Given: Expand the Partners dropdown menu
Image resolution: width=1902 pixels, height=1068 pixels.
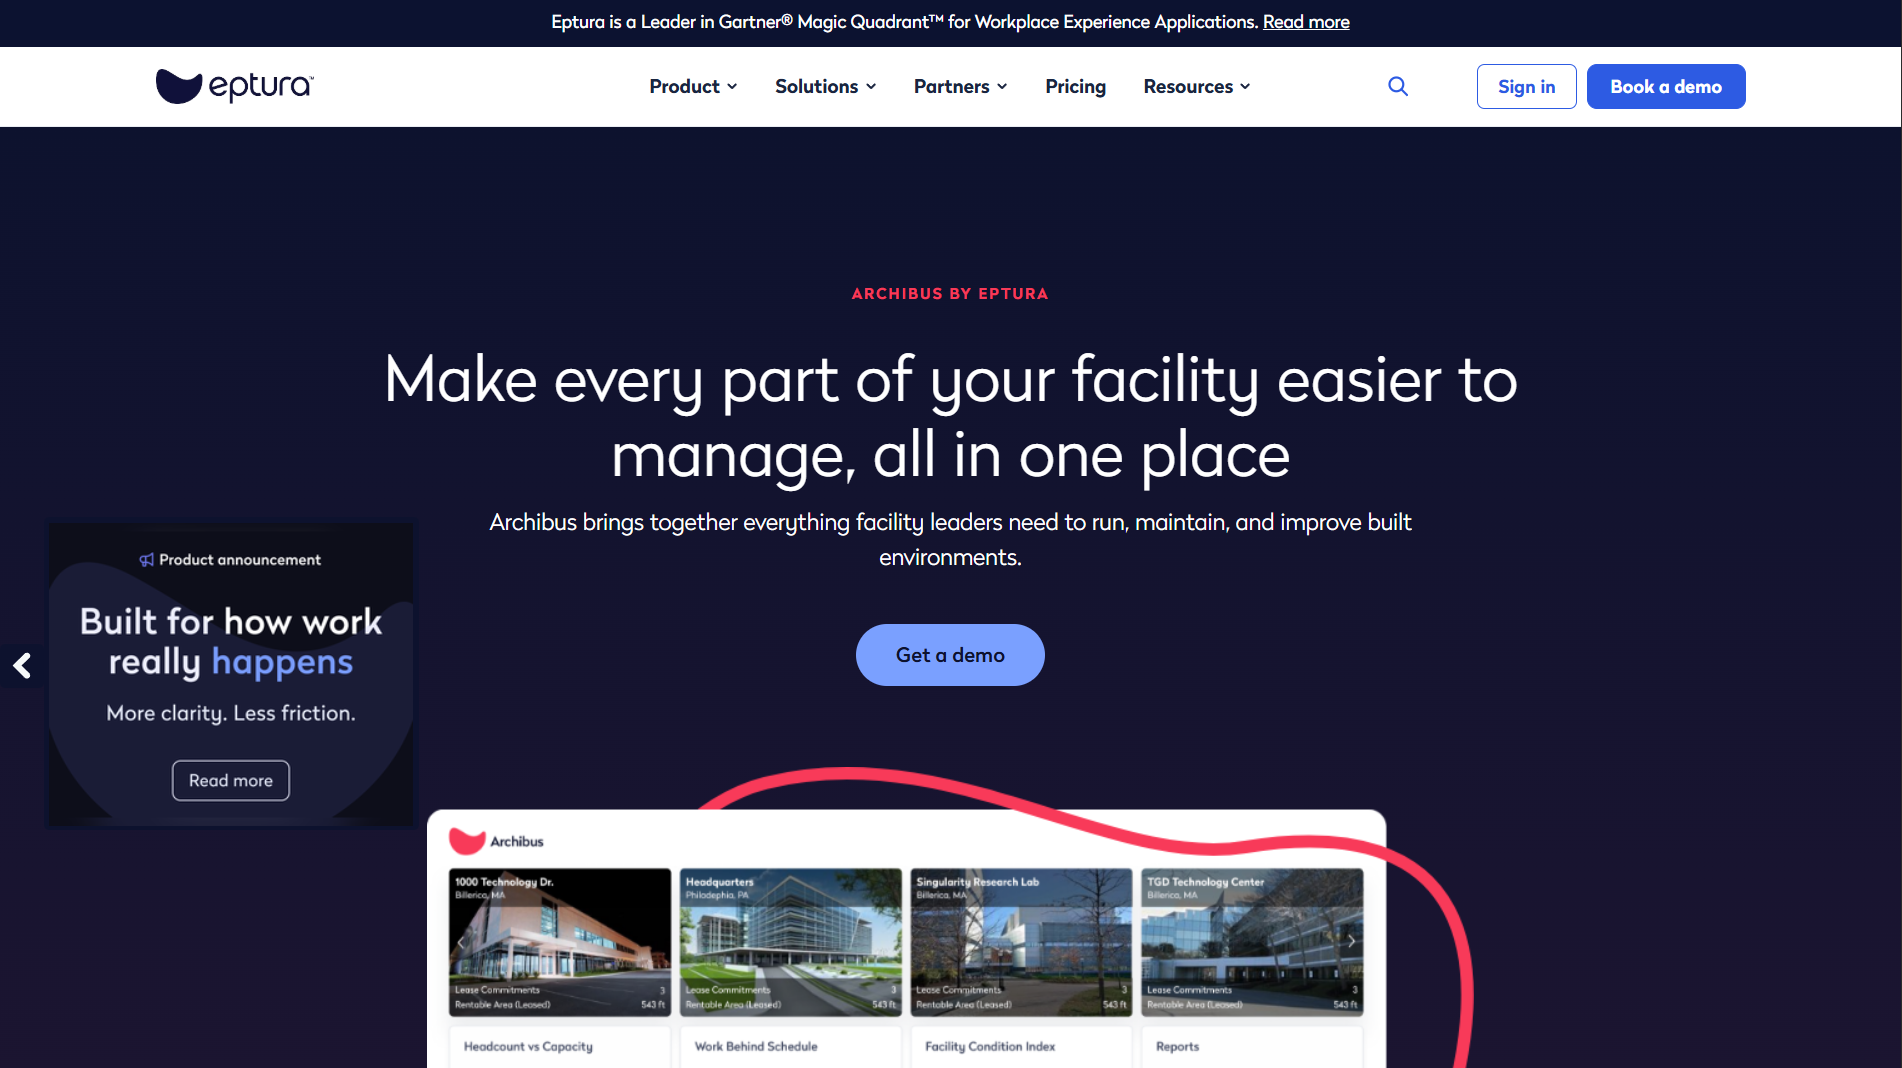Looking at the screenshot, I should pos(961,86).
